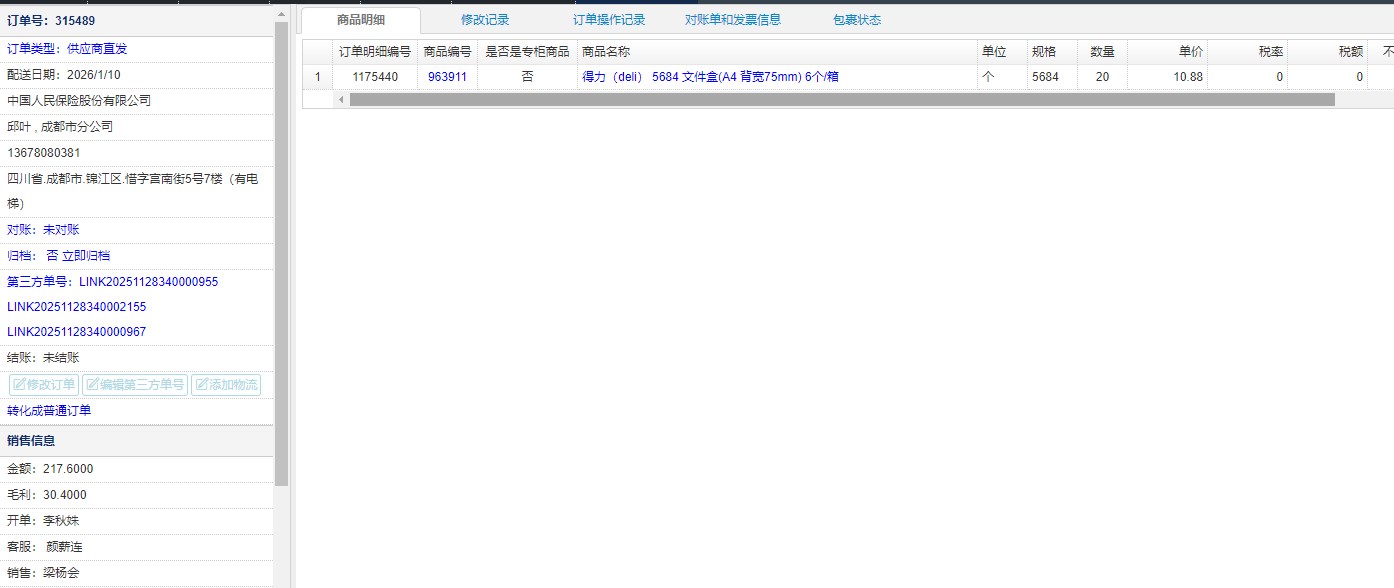1394x588 pixels.
Task: Click third-party order LINK20251128340002155
Action: (76, 307)
